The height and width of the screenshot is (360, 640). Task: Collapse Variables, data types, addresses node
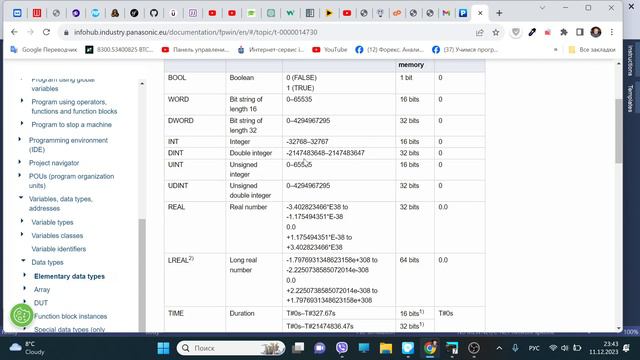coord(20,198)
